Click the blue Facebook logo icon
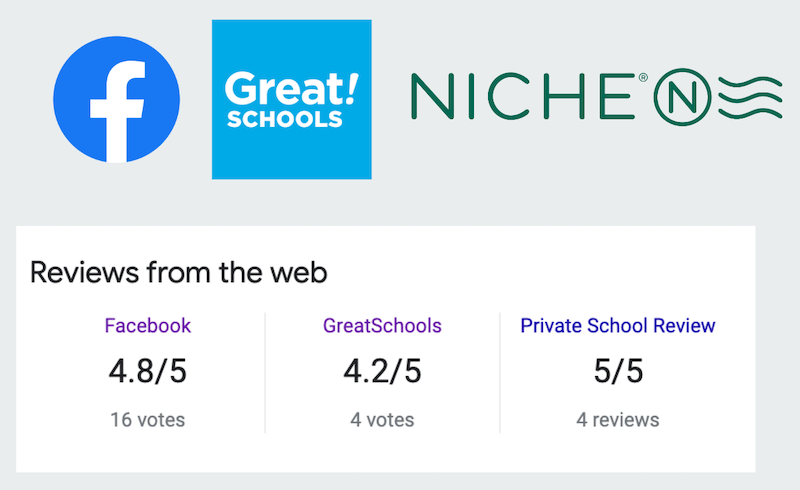This screenshot has width=800, height=490. (x=116, y=99)
